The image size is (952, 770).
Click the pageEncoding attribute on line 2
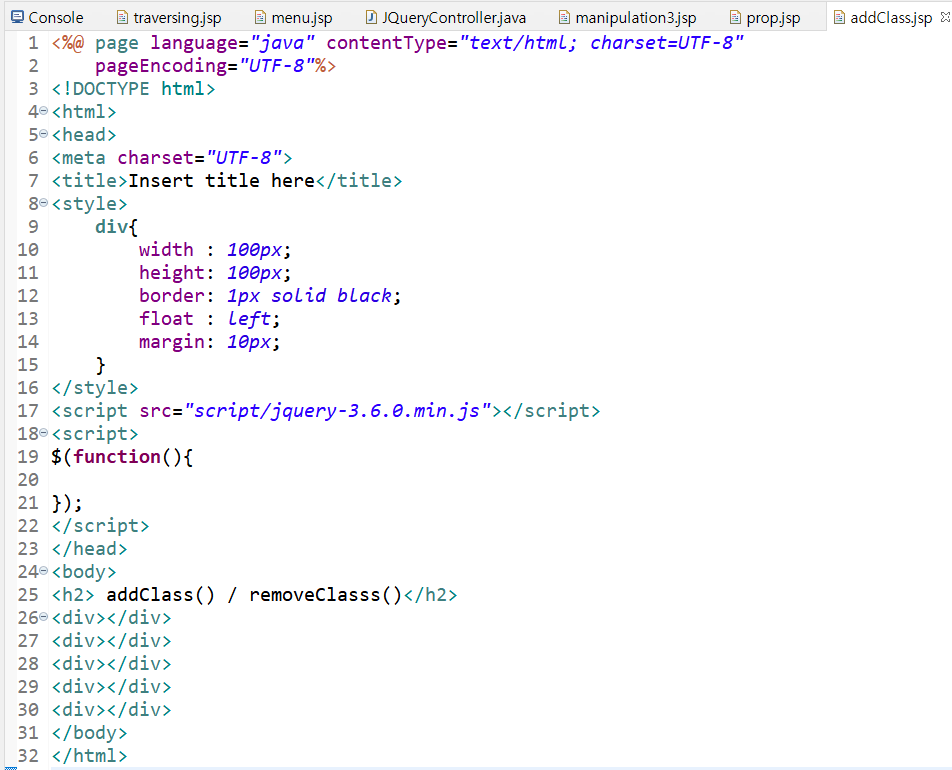point(161,66)
